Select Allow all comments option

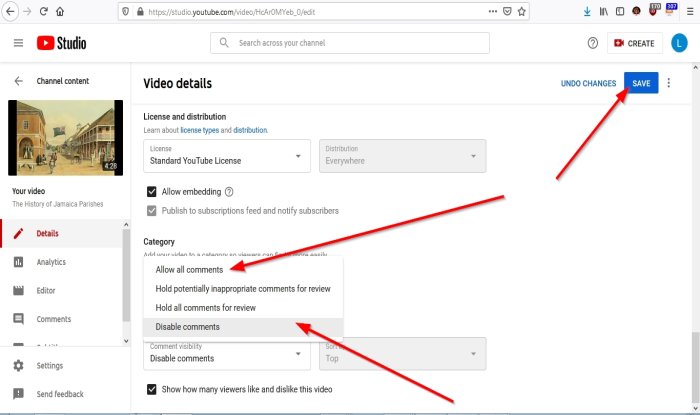(243, 270)
